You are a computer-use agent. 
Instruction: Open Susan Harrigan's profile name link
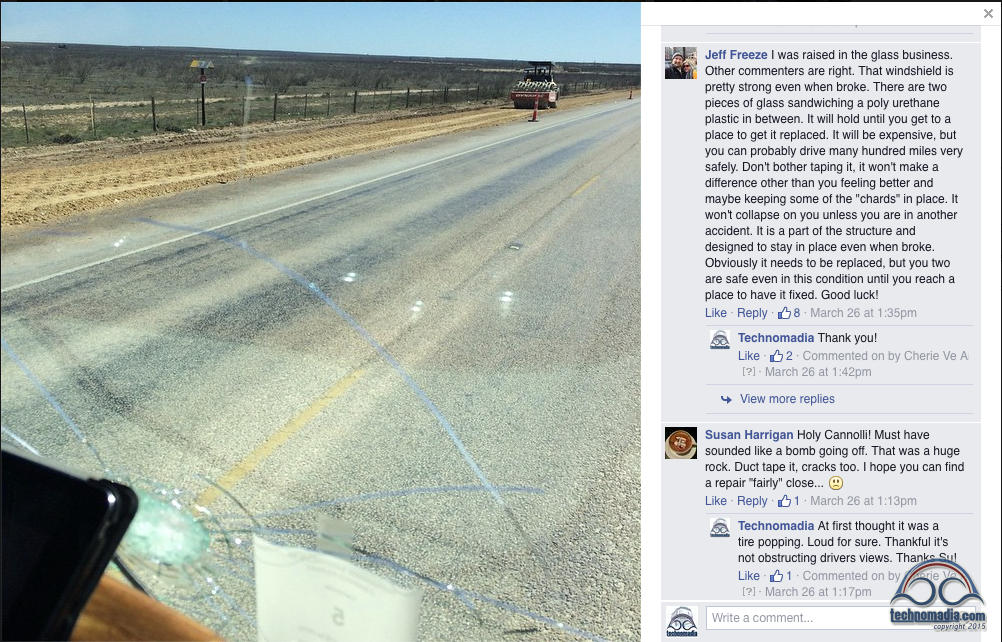(749, 434)
